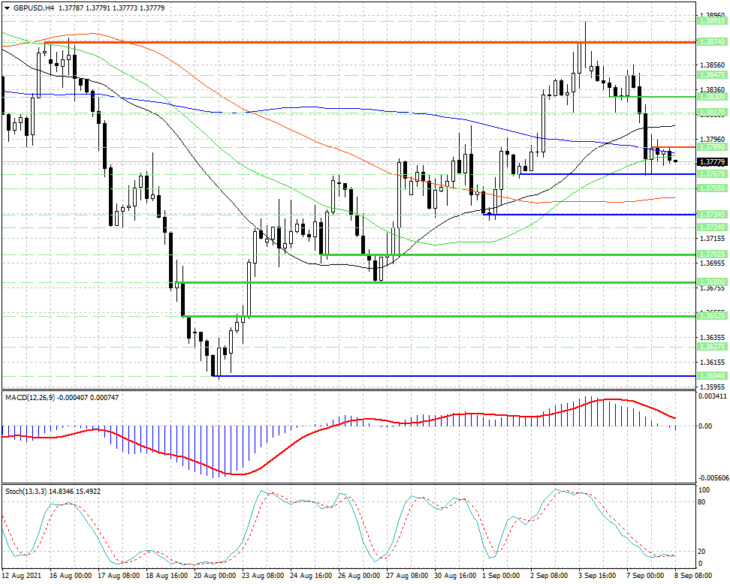This screenshot has width=730, height=584.
Task: Click the Stochastic 80 level scale label
Action: pos(703,502)
